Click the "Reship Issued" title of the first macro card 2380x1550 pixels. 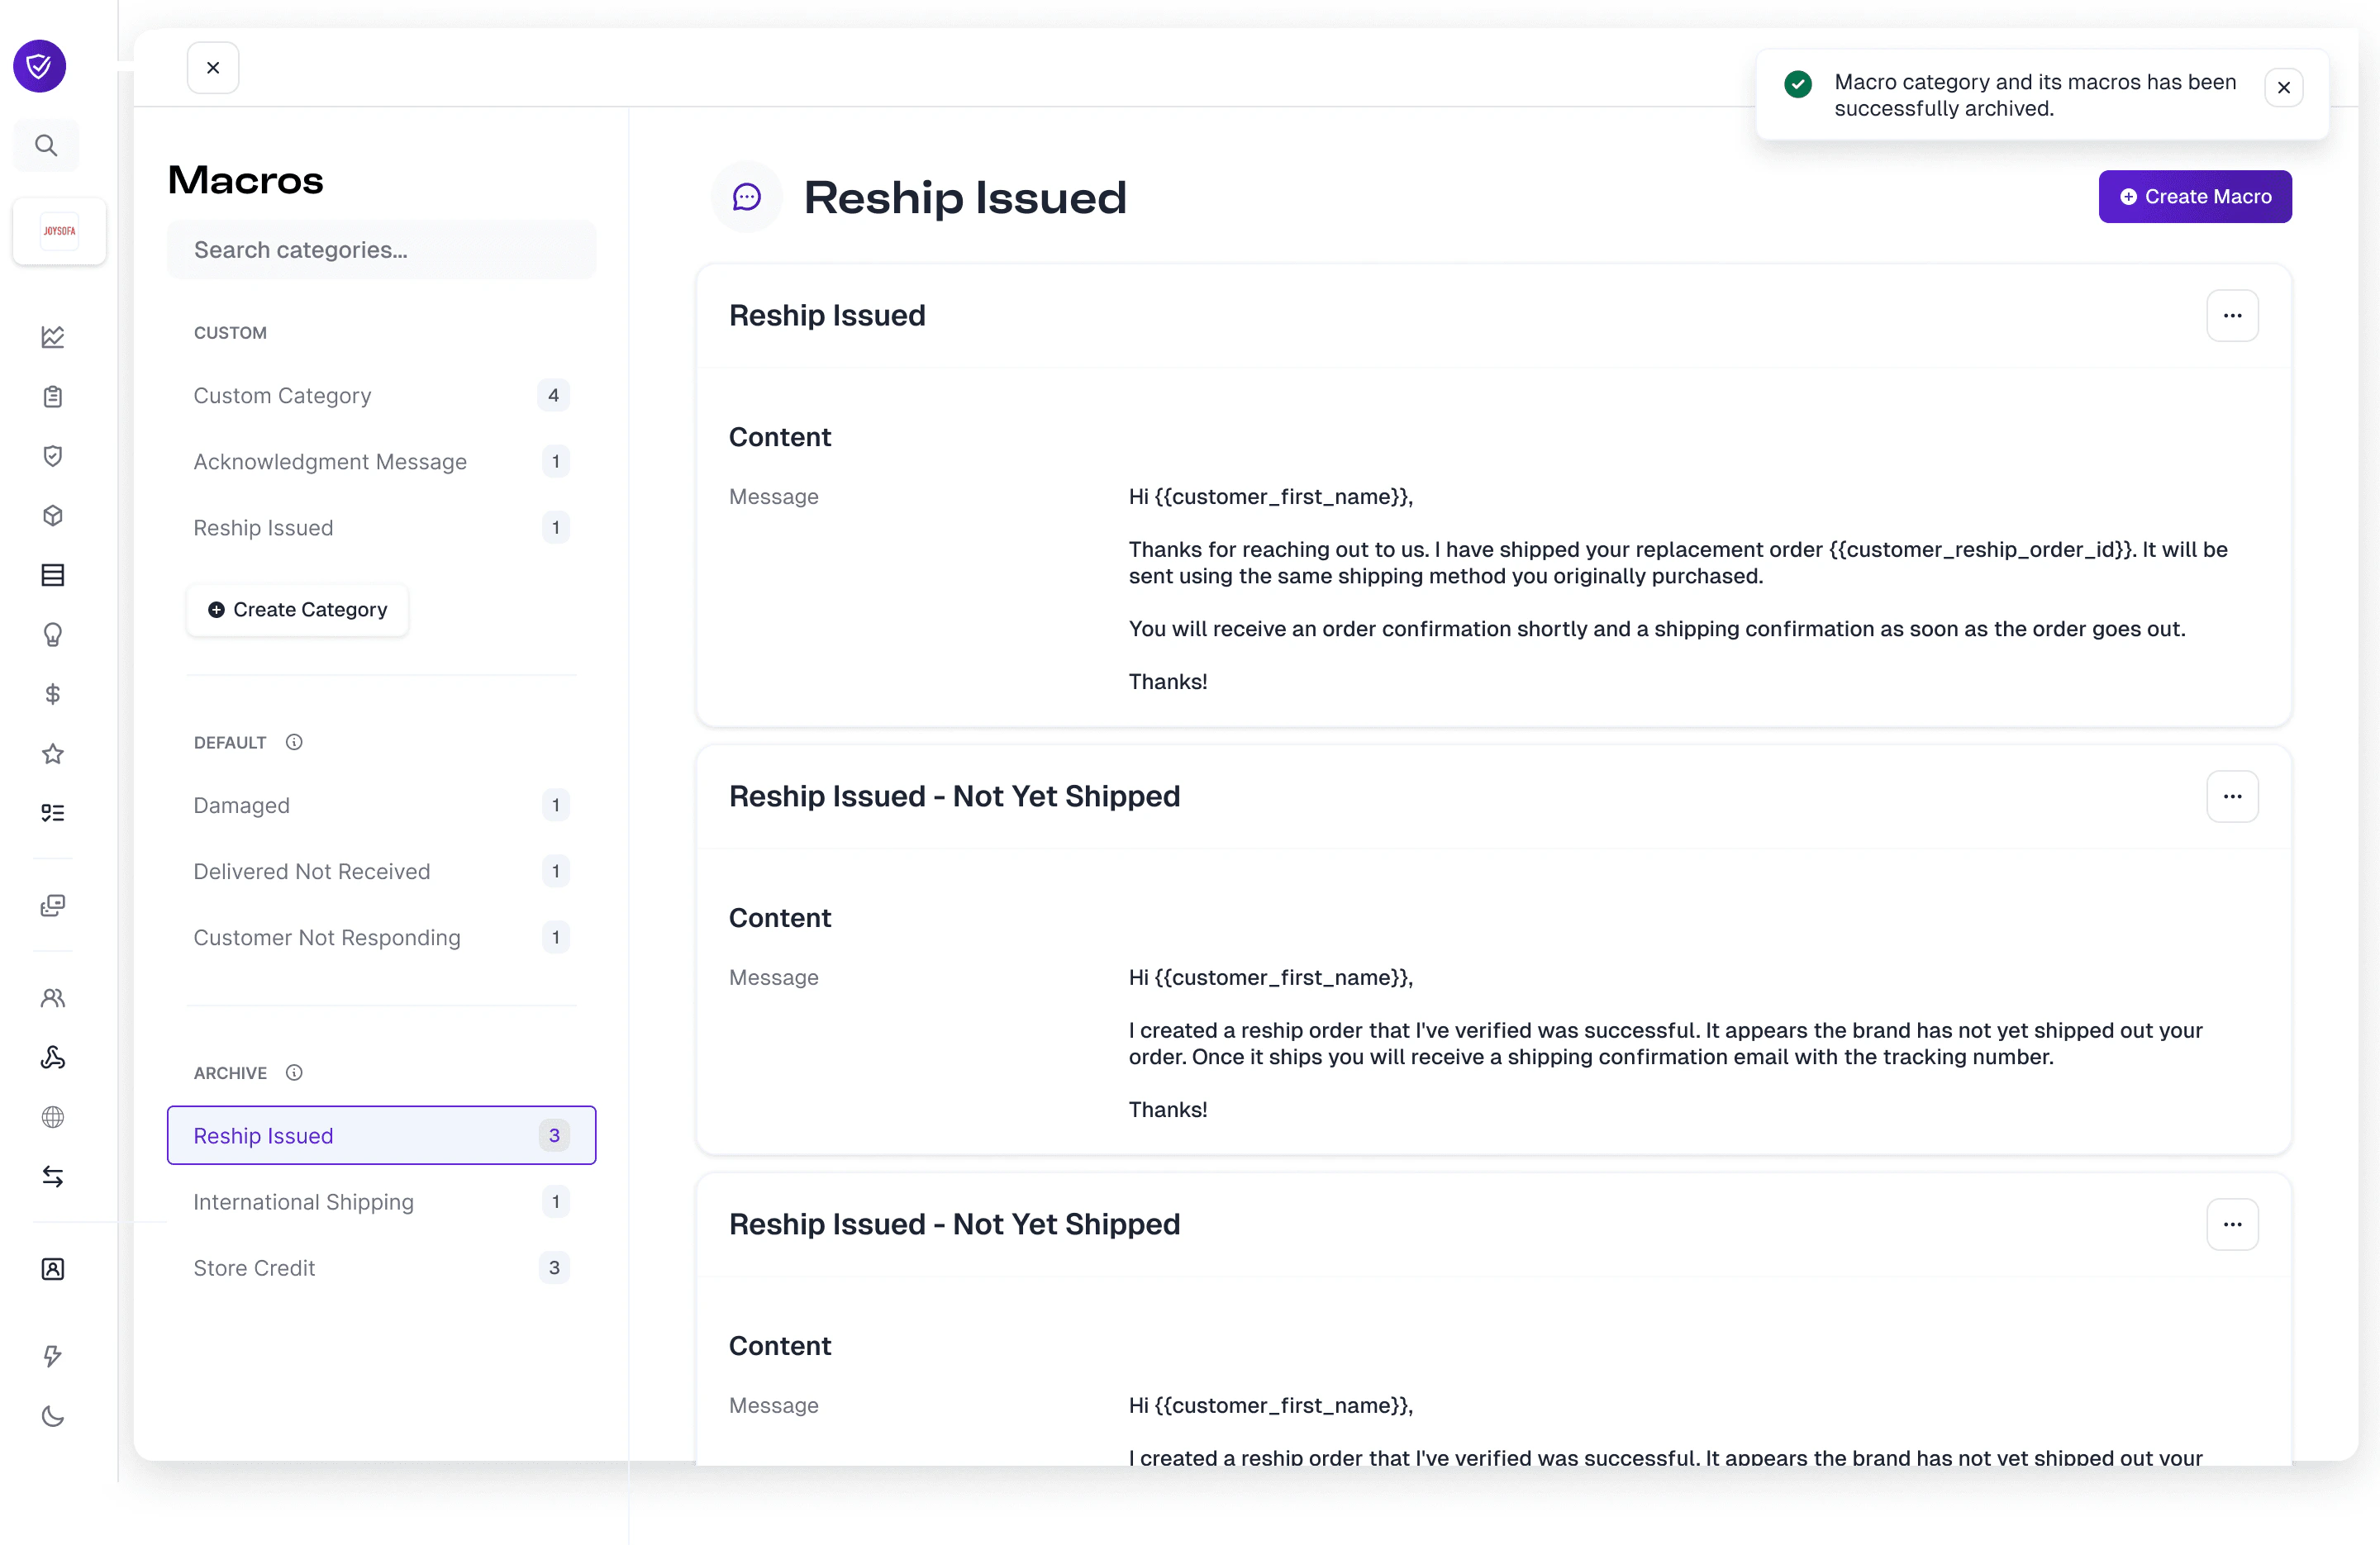click(x=827, y=316)
